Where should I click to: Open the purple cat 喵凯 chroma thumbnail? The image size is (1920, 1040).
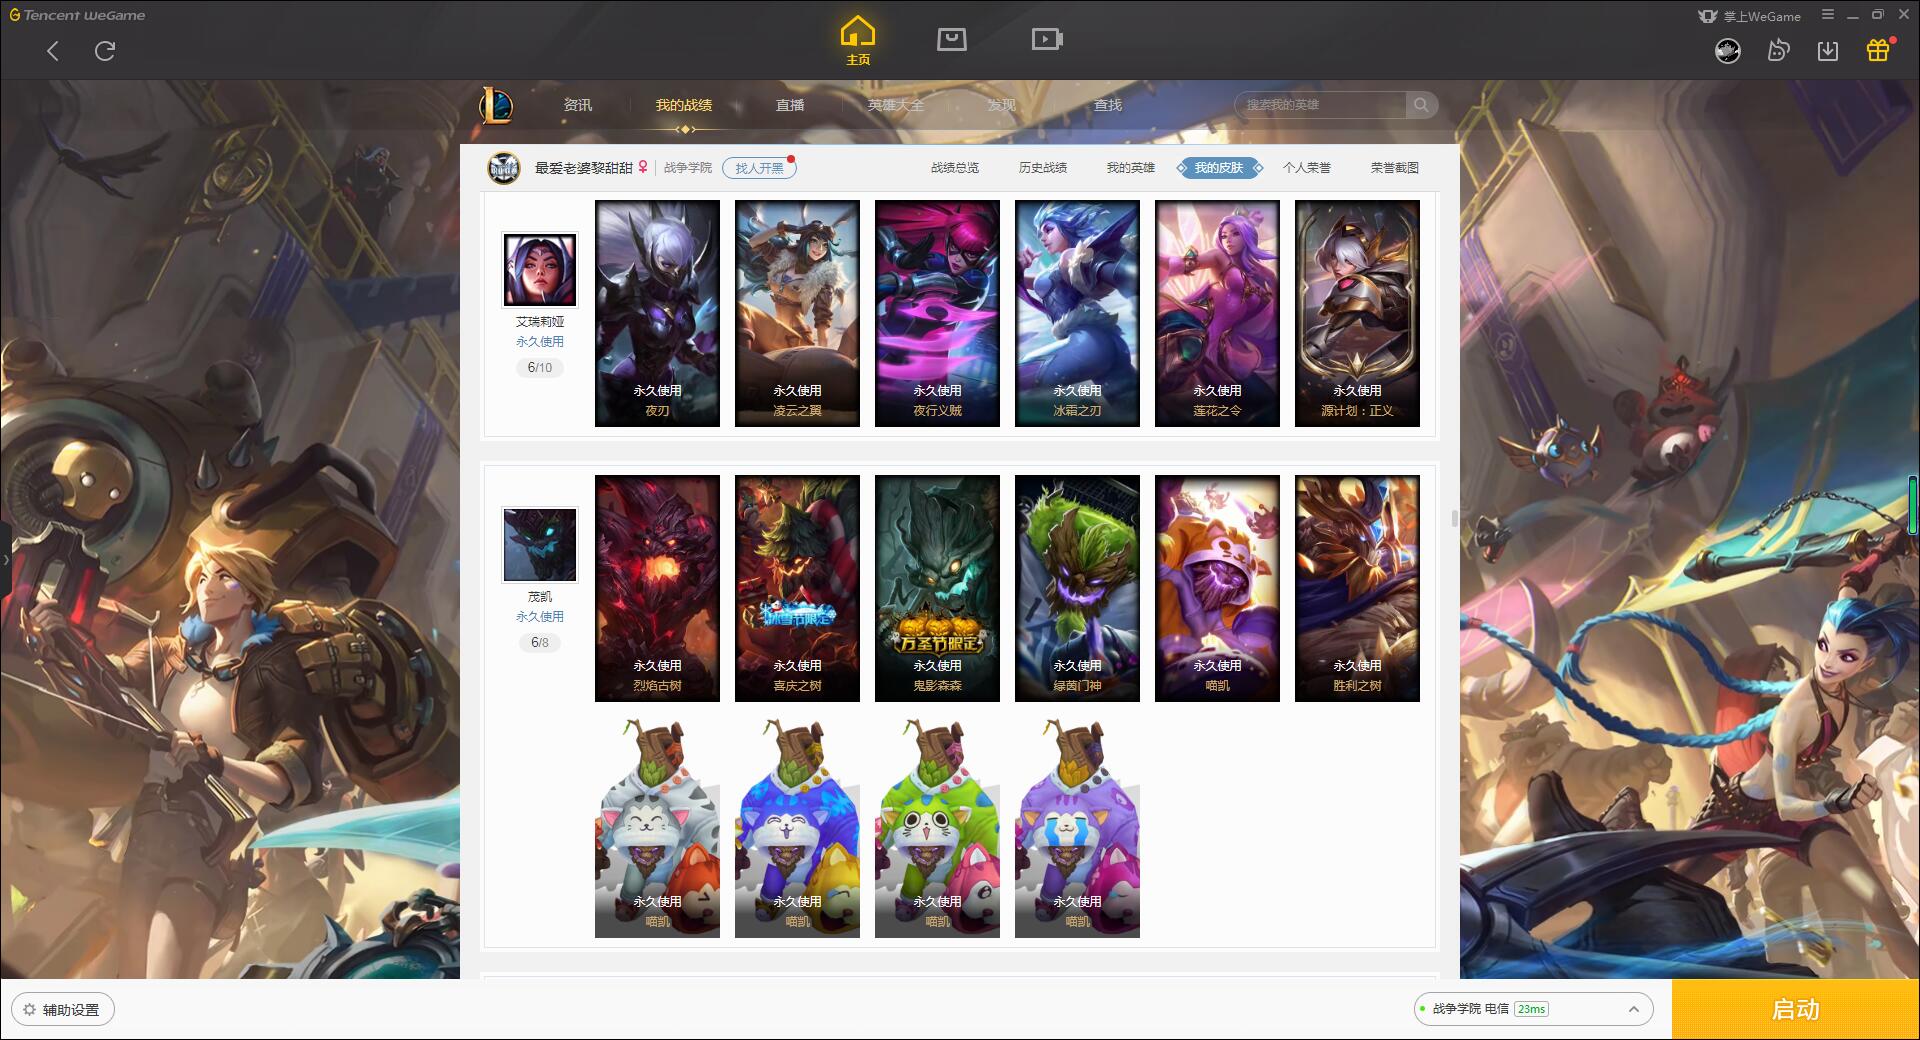[x=1077, y=828]
